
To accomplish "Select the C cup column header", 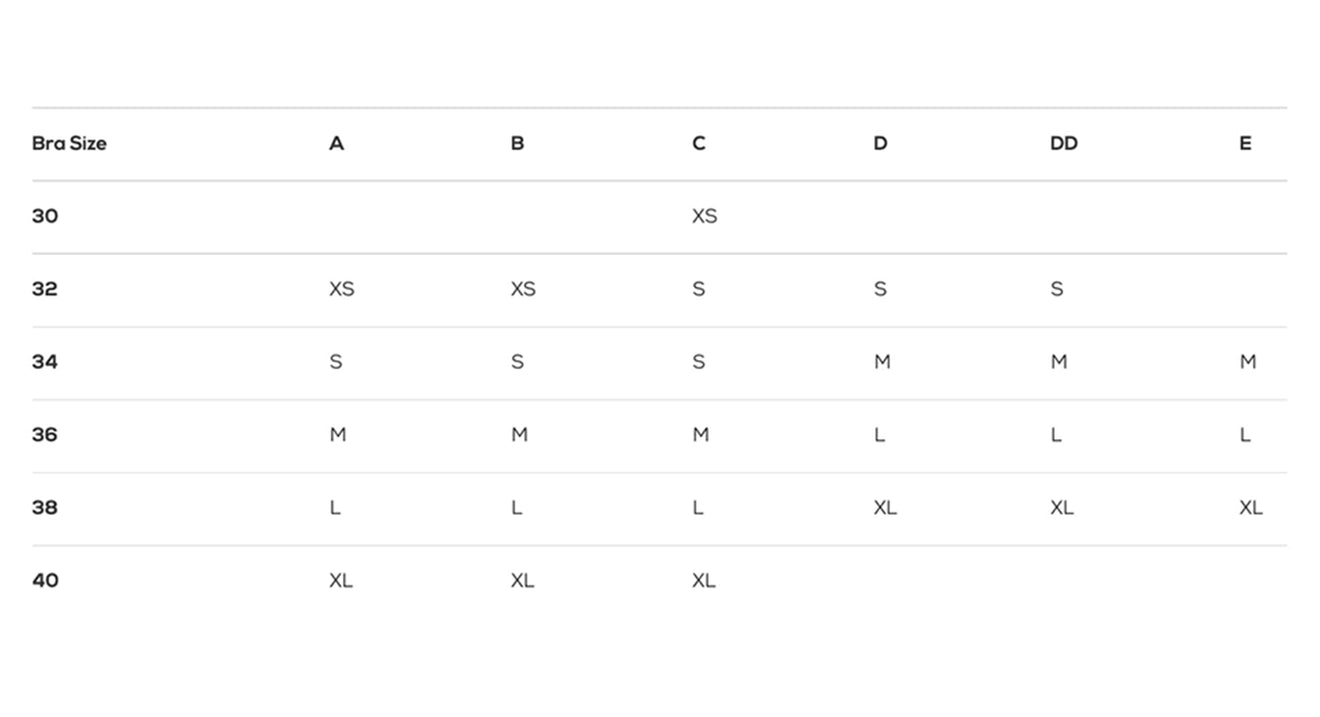I will [698, 143].
